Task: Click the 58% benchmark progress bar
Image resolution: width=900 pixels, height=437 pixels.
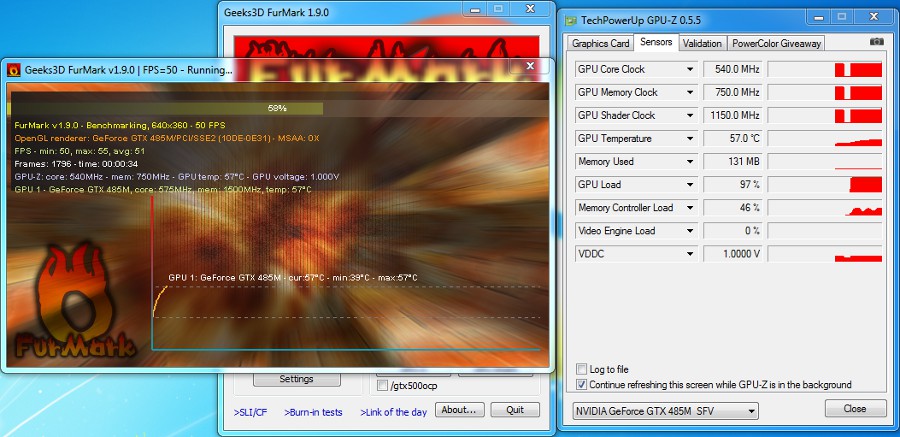Action: pyautogui.click(x=280, y=108)
